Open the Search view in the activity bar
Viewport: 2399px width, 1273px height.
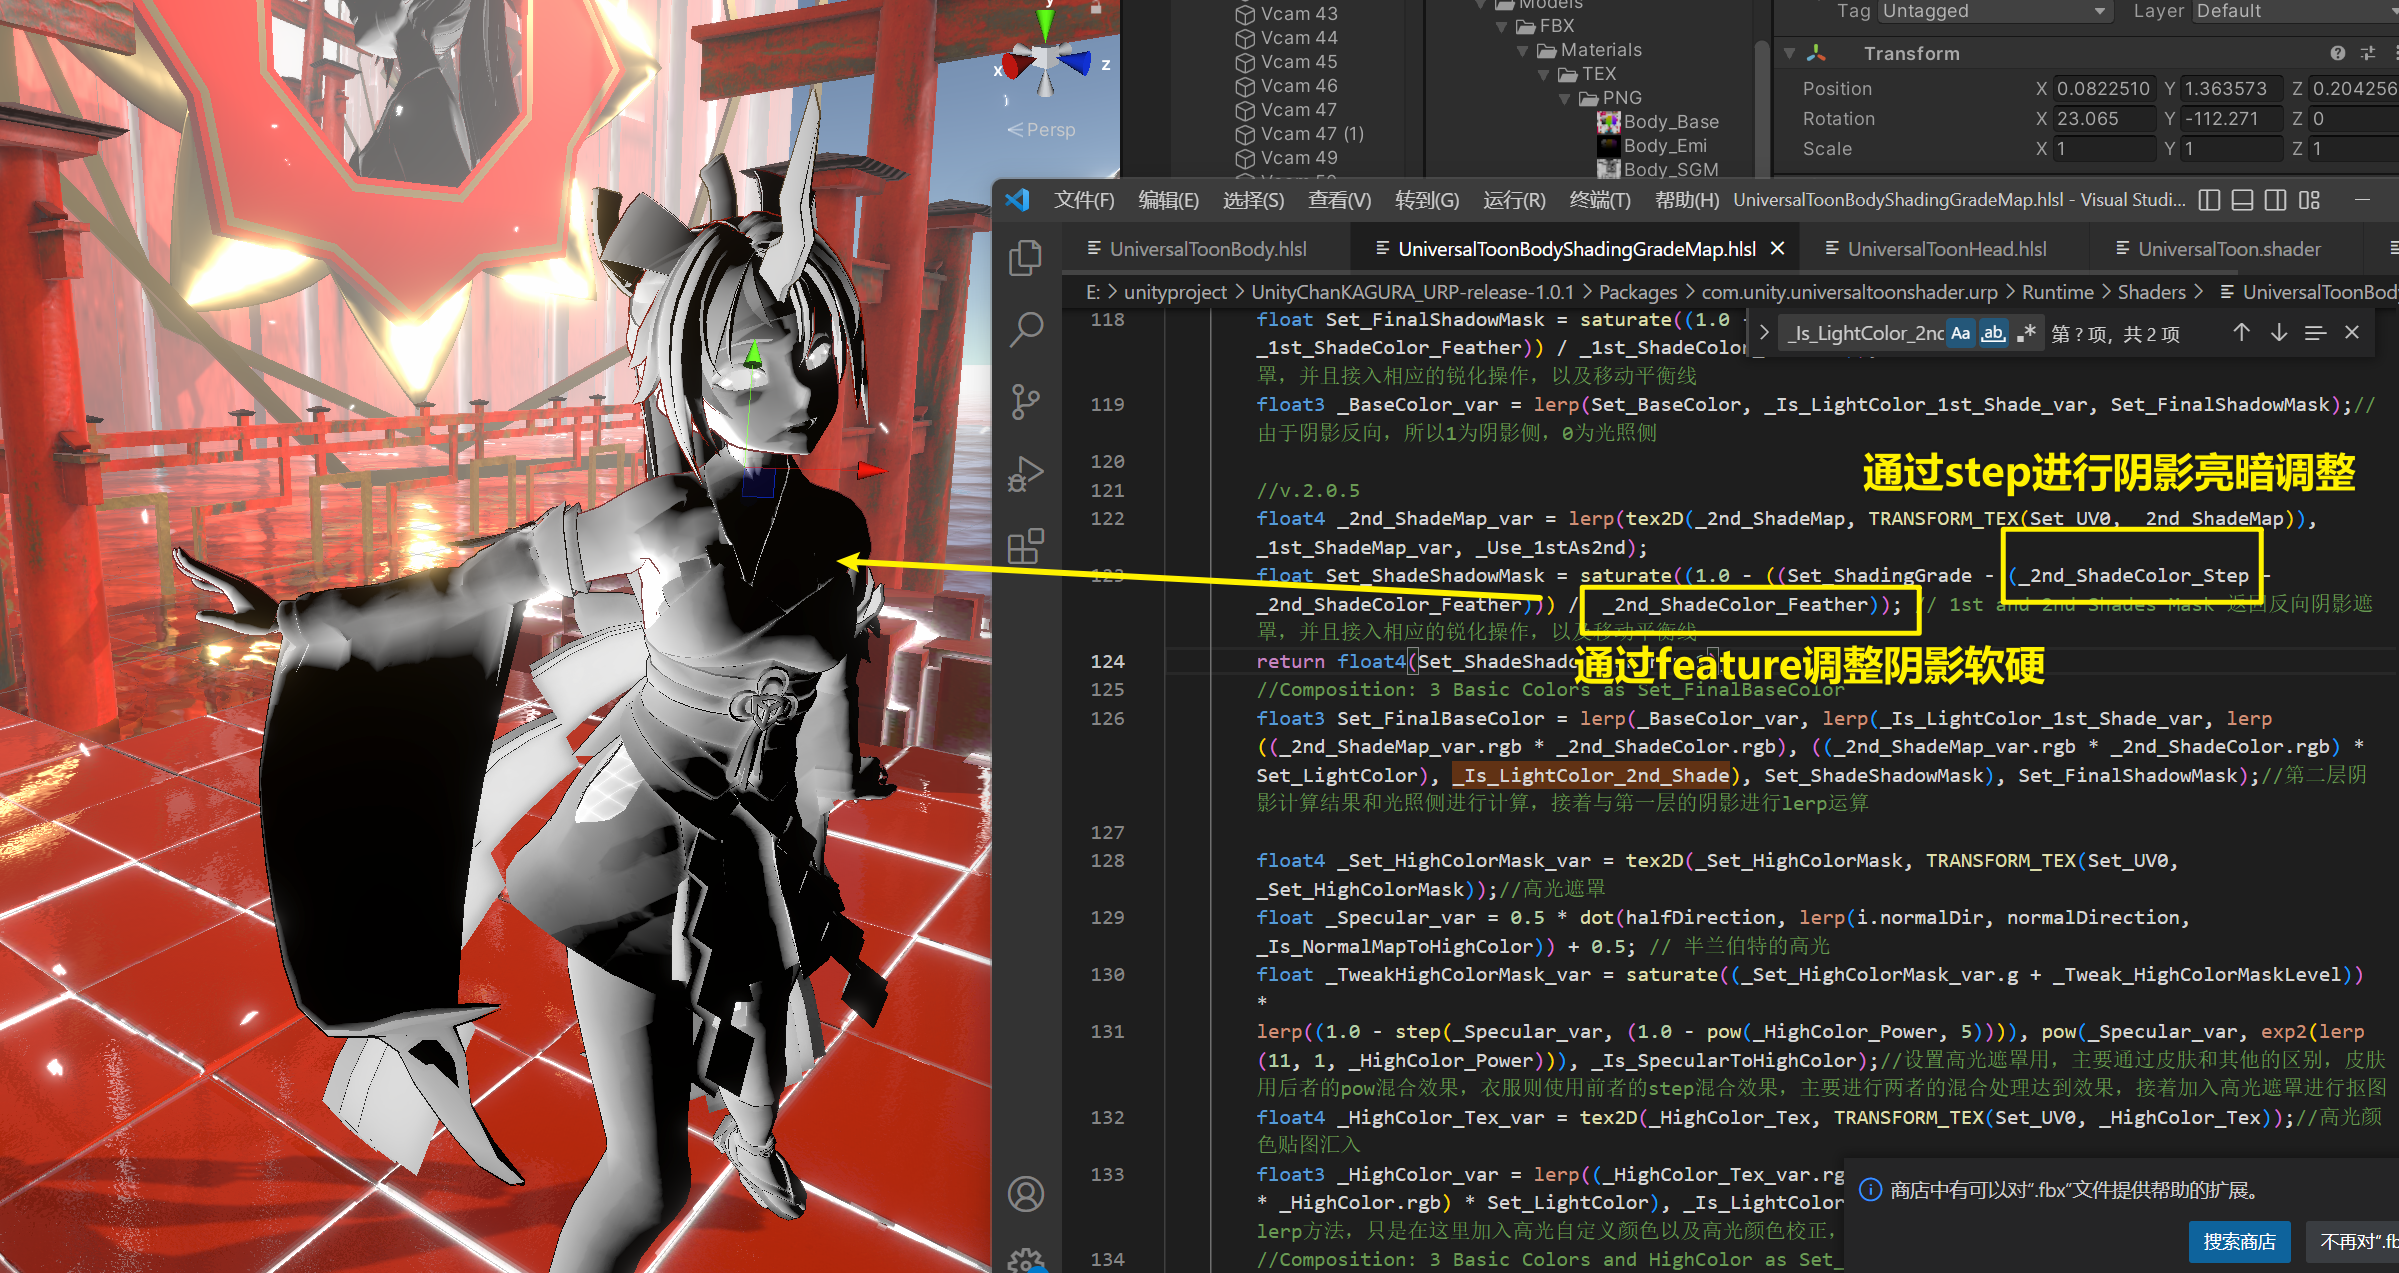click(1025, 329)
